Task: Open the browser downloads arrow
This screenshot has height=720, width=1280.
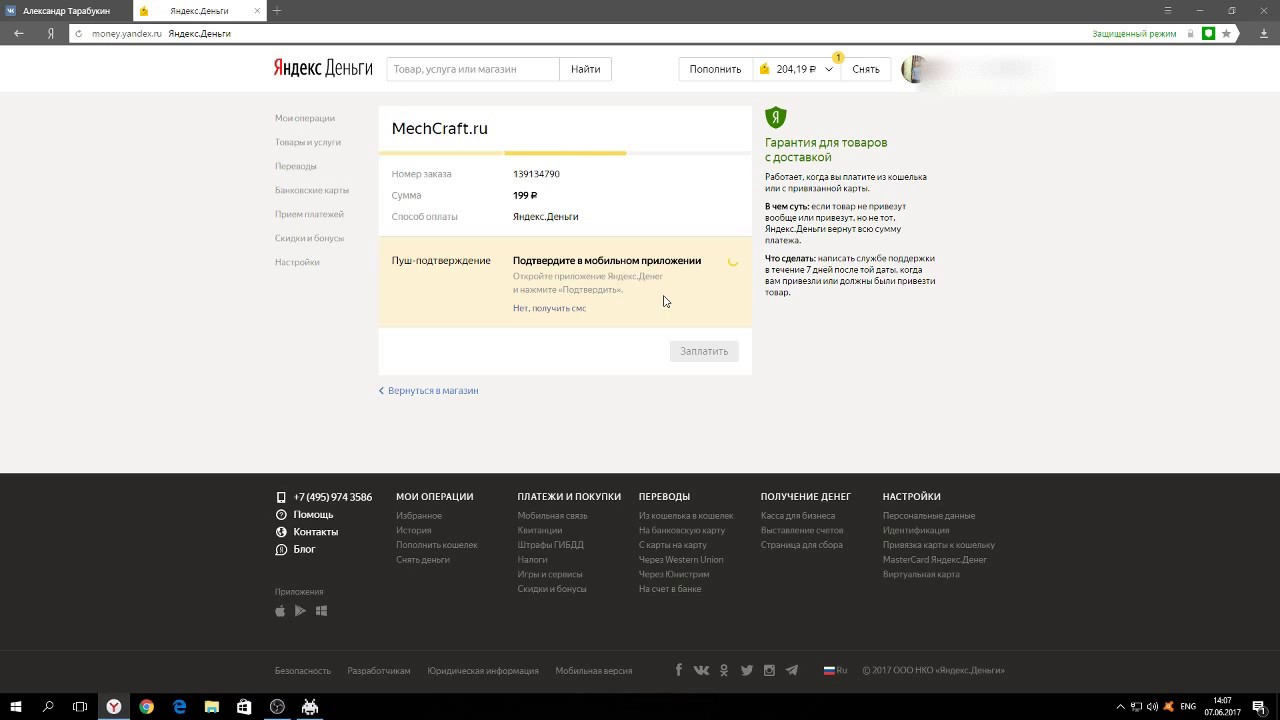Action: (x=1264, y=33)
